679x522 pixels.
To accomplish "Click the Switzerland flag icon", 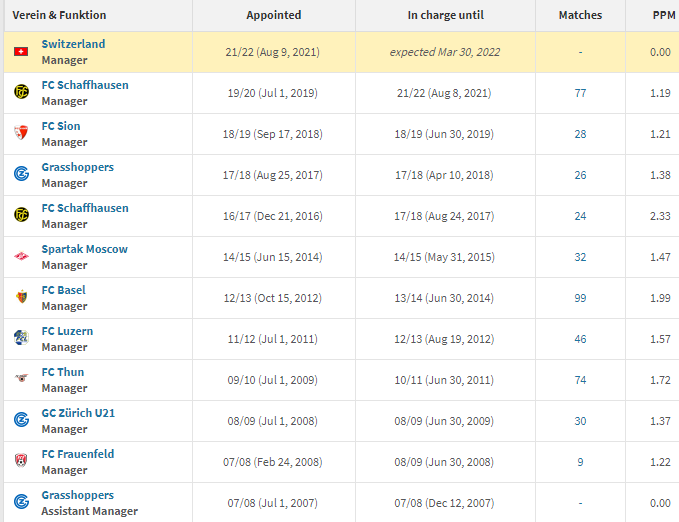I will point(21,52).
